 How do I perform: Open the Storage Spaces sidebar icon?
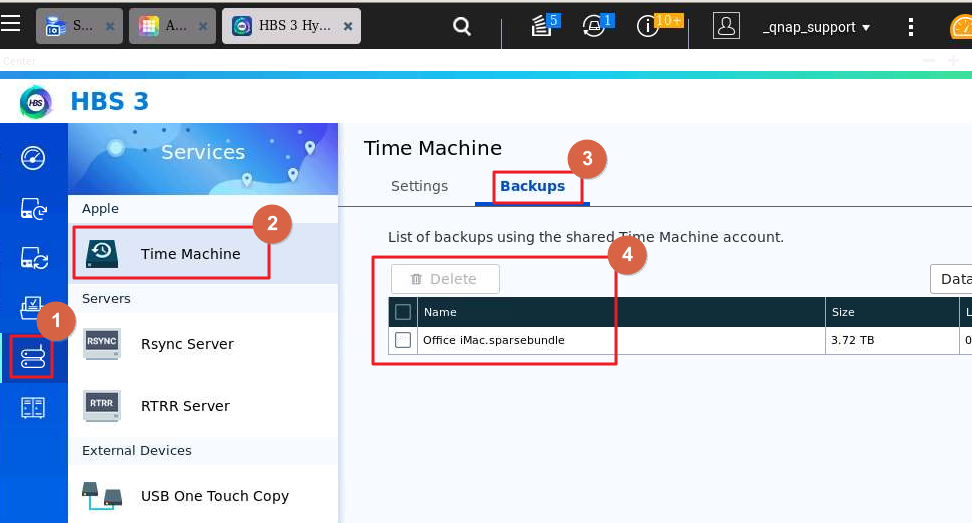pyautogui.click(x=33, y=408)
